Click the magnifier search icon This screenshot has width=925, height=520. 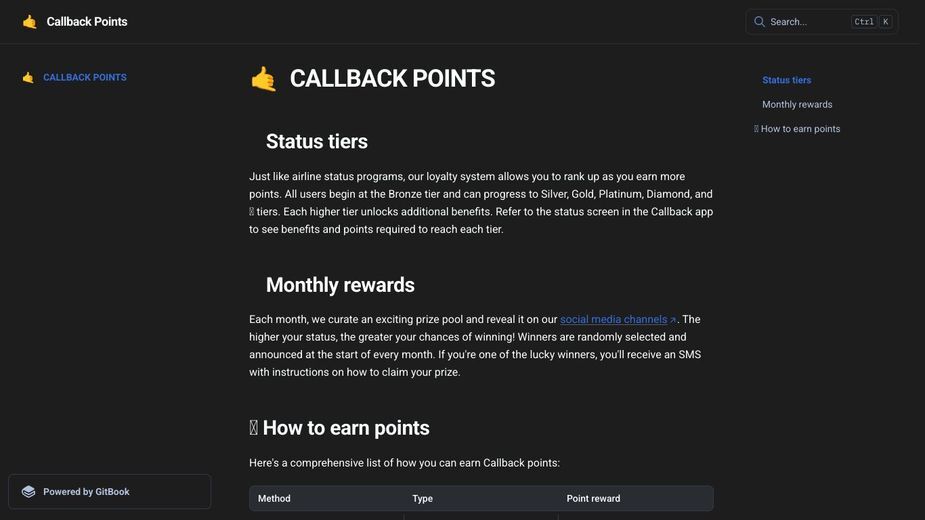tap(759, 22)
